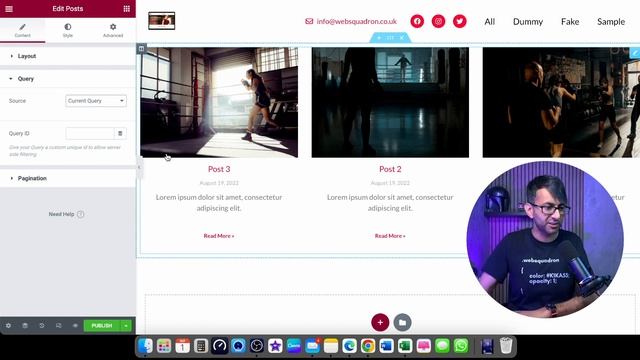Screen dimensions: 640x360
Task: Open Calendar in the dock
Action: (x=182, y=346)
